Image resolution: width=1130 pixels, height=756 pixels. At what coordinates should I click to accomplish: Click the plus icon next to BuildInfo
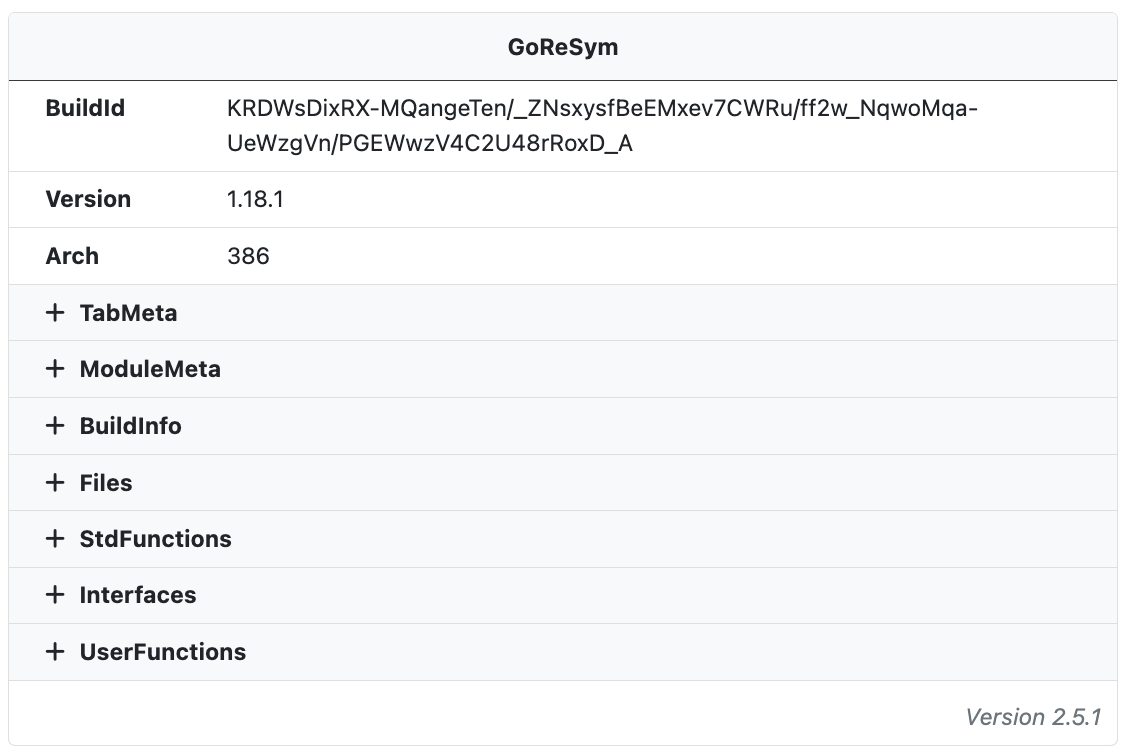(55, 426)
